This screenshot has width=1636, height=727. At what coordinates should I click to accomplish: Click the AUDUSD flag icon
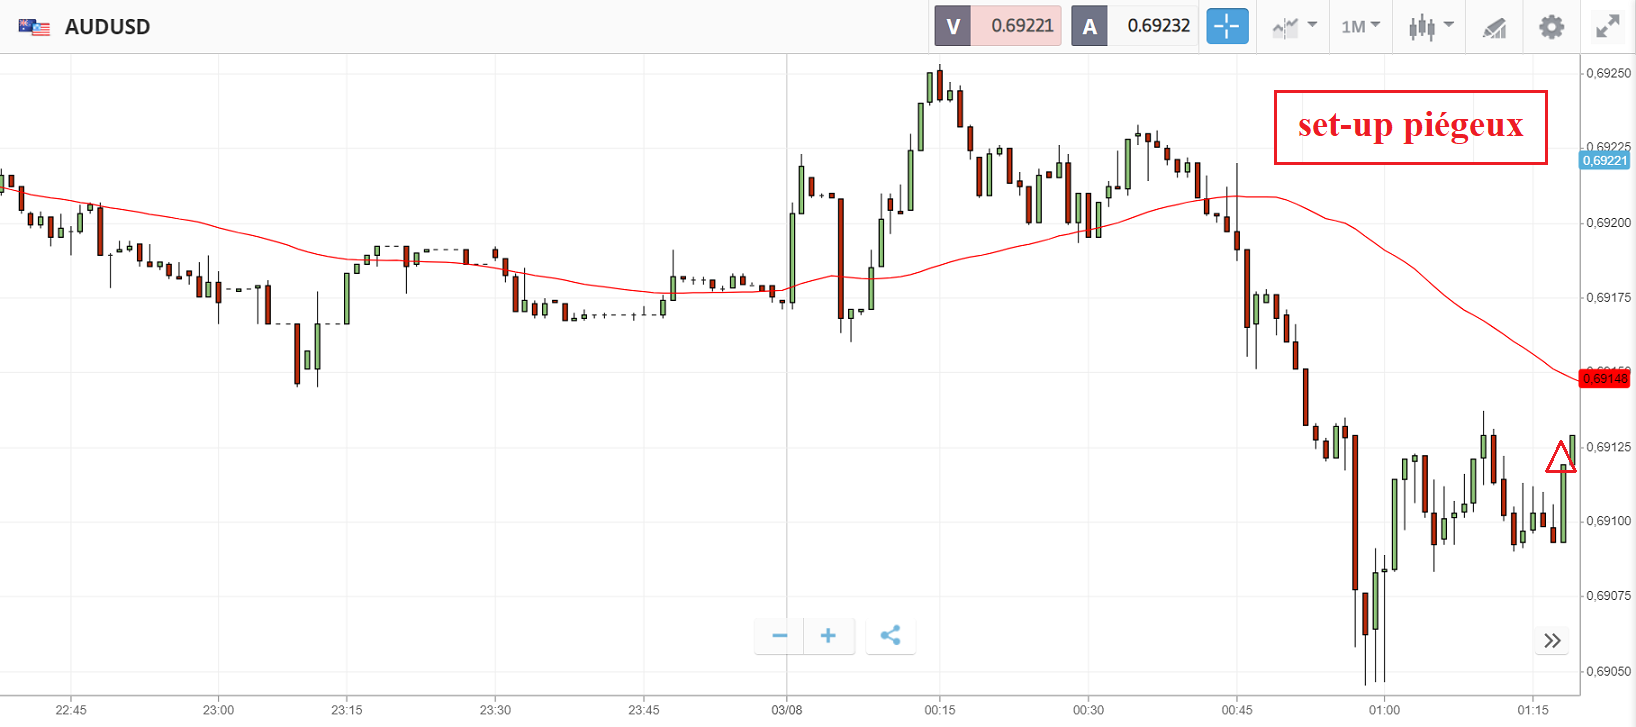click(34, 27)
